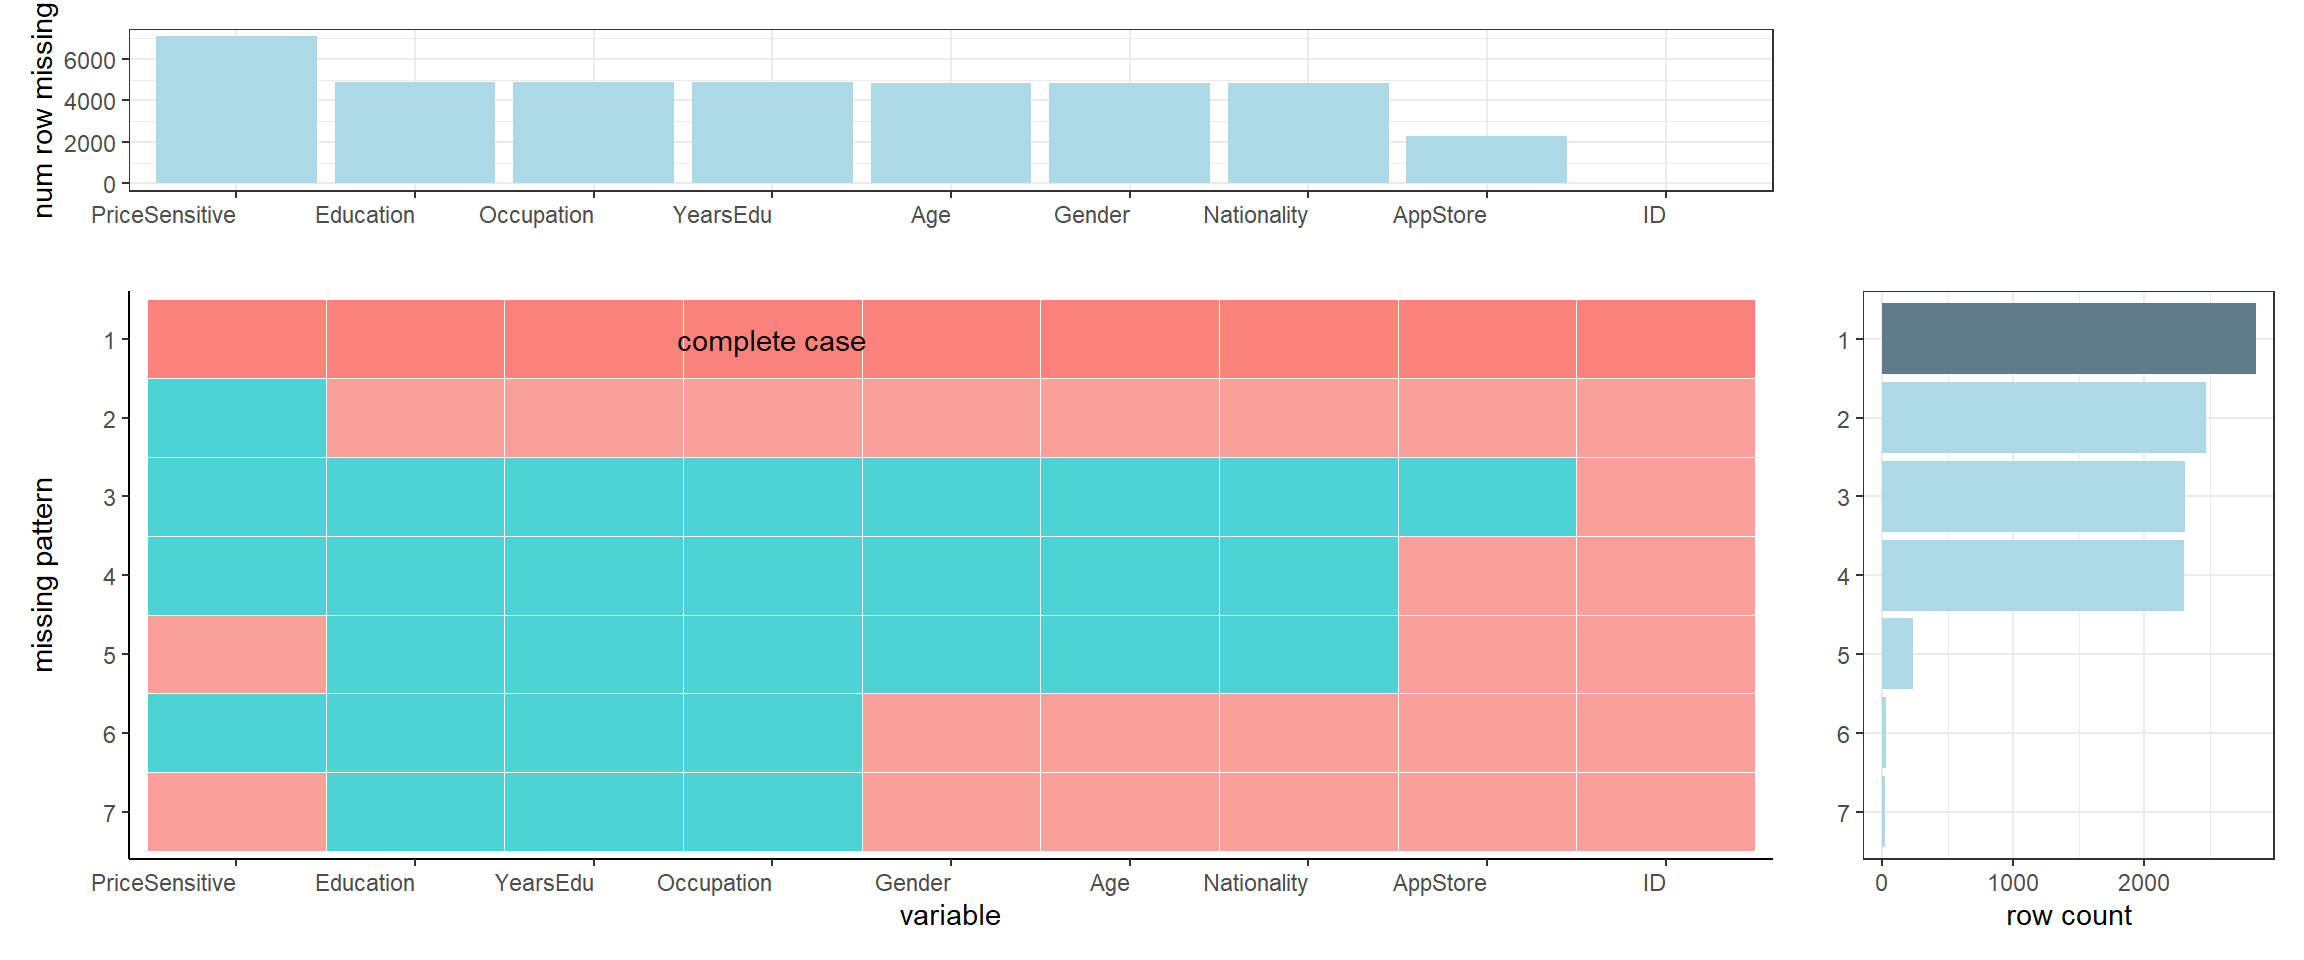Select the pink ID cell in pattern 7
2304x960 pixels.
pos(1665,812)
